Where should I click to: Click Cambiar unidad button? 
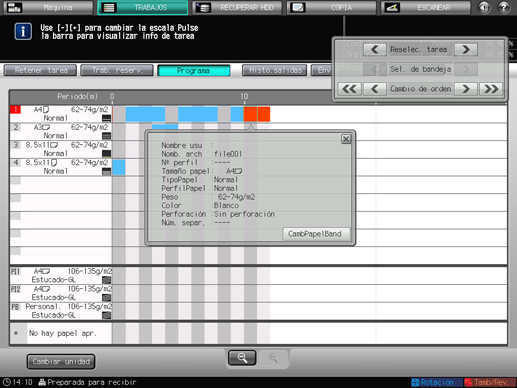tap(61, 362)
